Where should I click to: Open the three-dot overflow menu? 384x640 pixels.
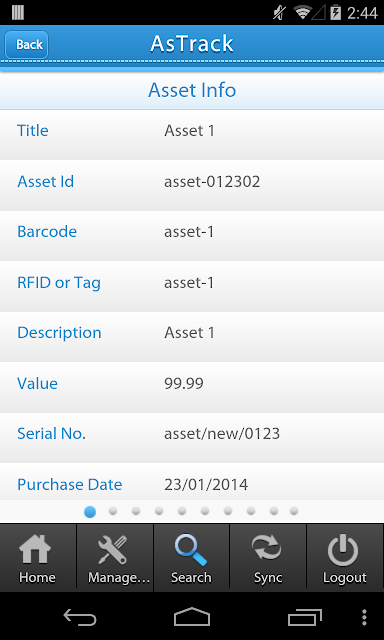(364, 617)
